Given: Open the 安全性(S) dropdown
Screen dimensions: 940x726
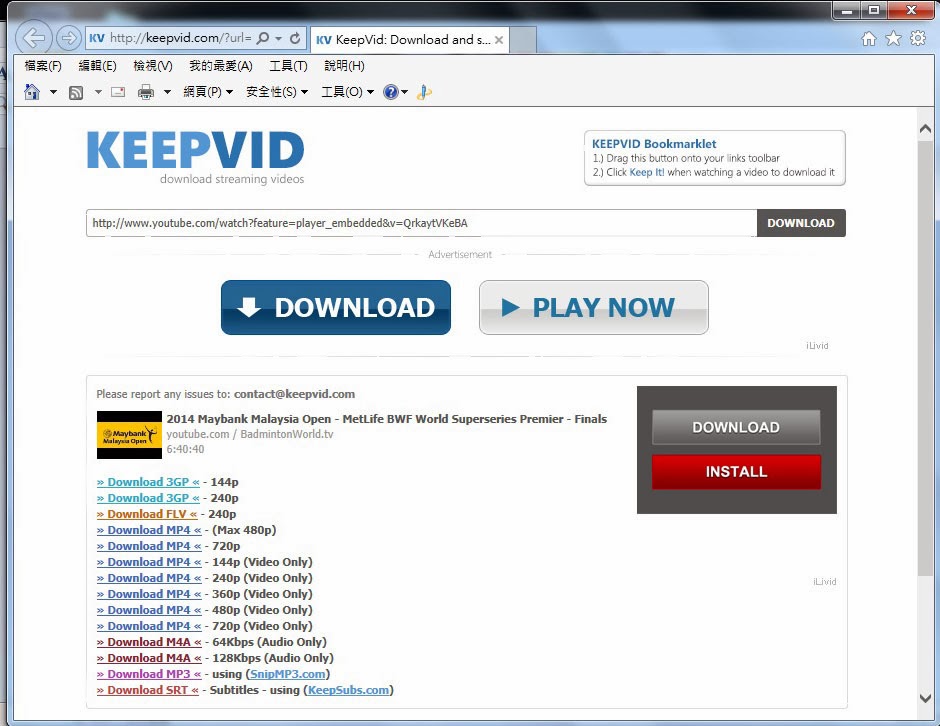Looking at the screenshot, I should click(277, 92).
